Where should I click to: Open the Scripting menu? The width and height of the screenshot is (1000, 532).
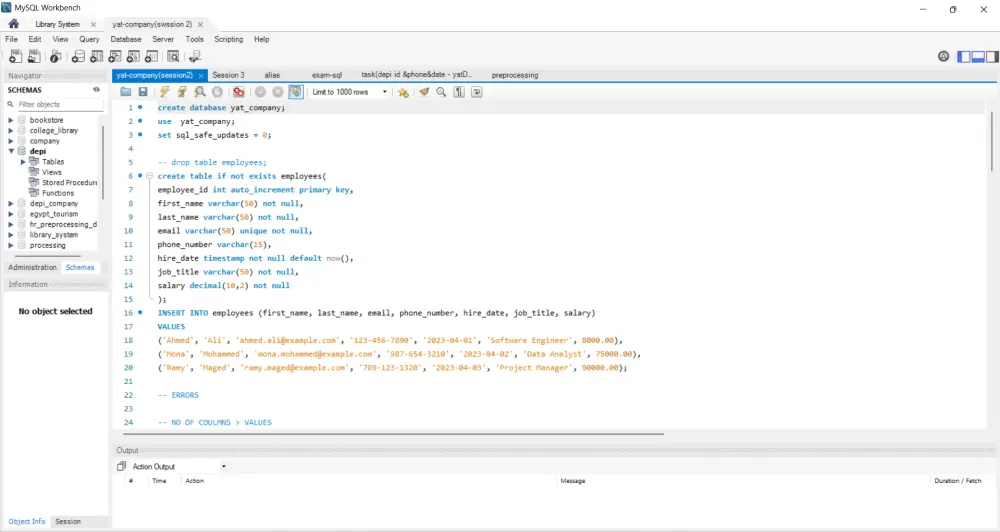pos(228,39)
